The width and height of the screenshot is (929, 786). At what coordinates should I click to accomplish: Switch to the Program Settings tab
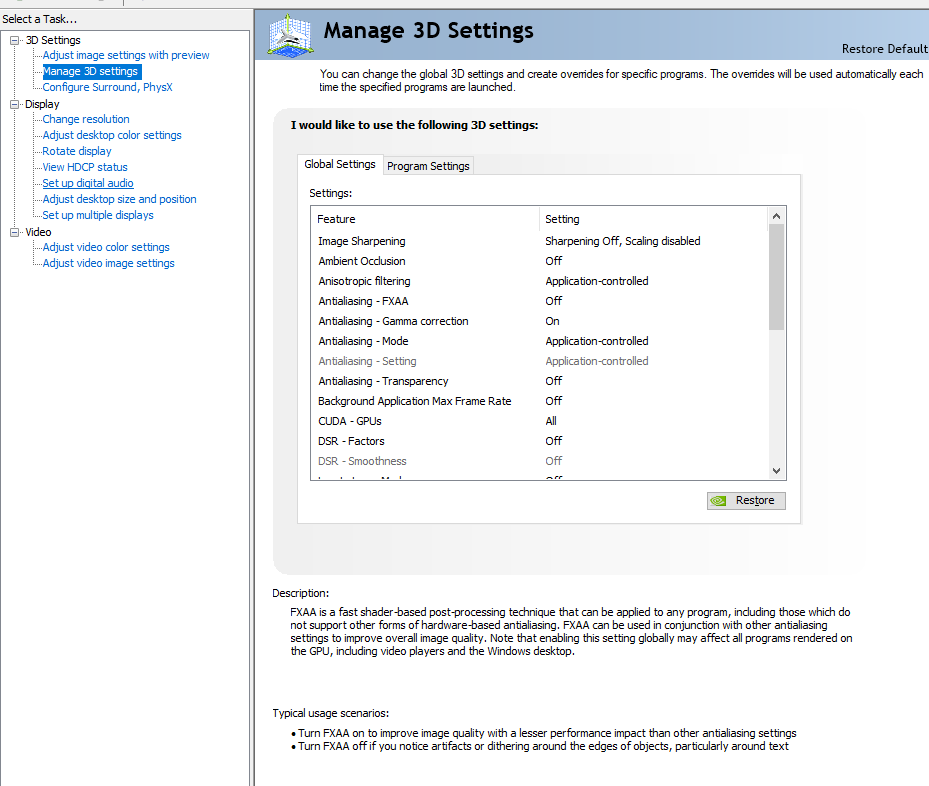tap(428, 166)
